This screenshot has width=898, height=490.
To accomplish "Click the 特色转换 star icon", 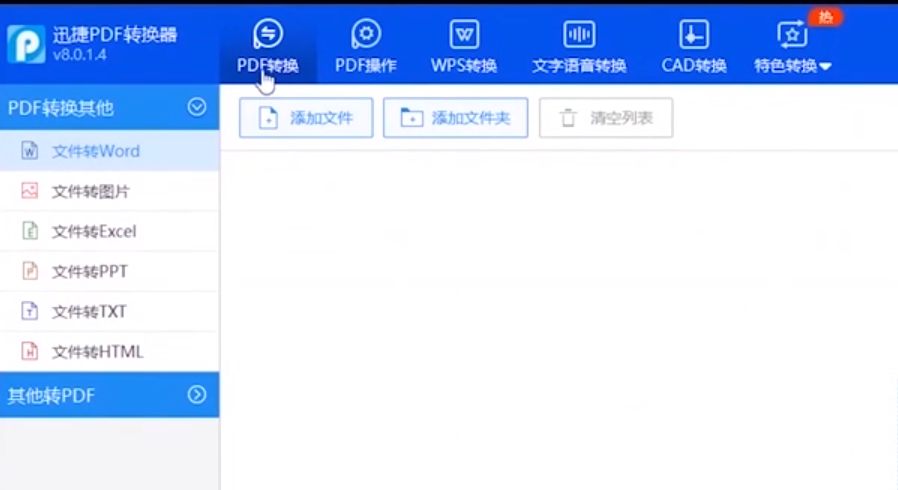I will coord(791,34).
